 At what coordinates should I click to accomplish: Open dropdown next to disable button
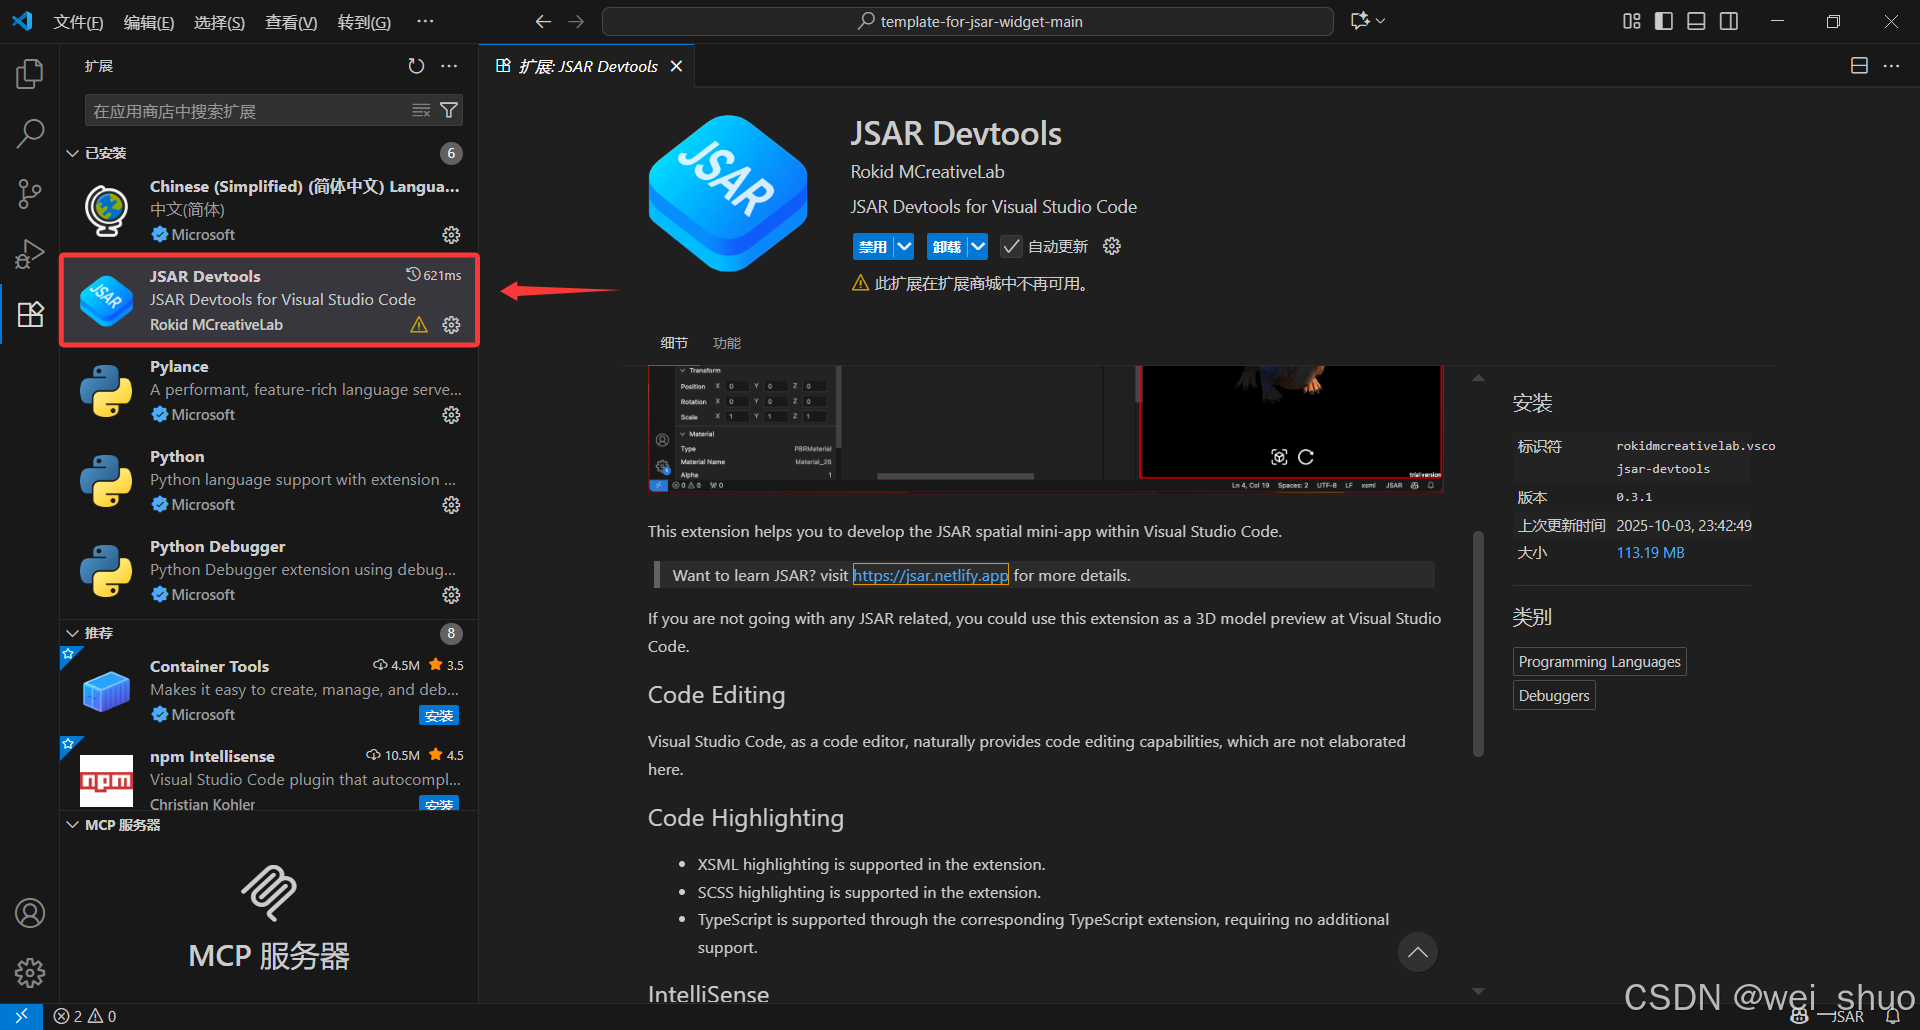click(904, 246)
